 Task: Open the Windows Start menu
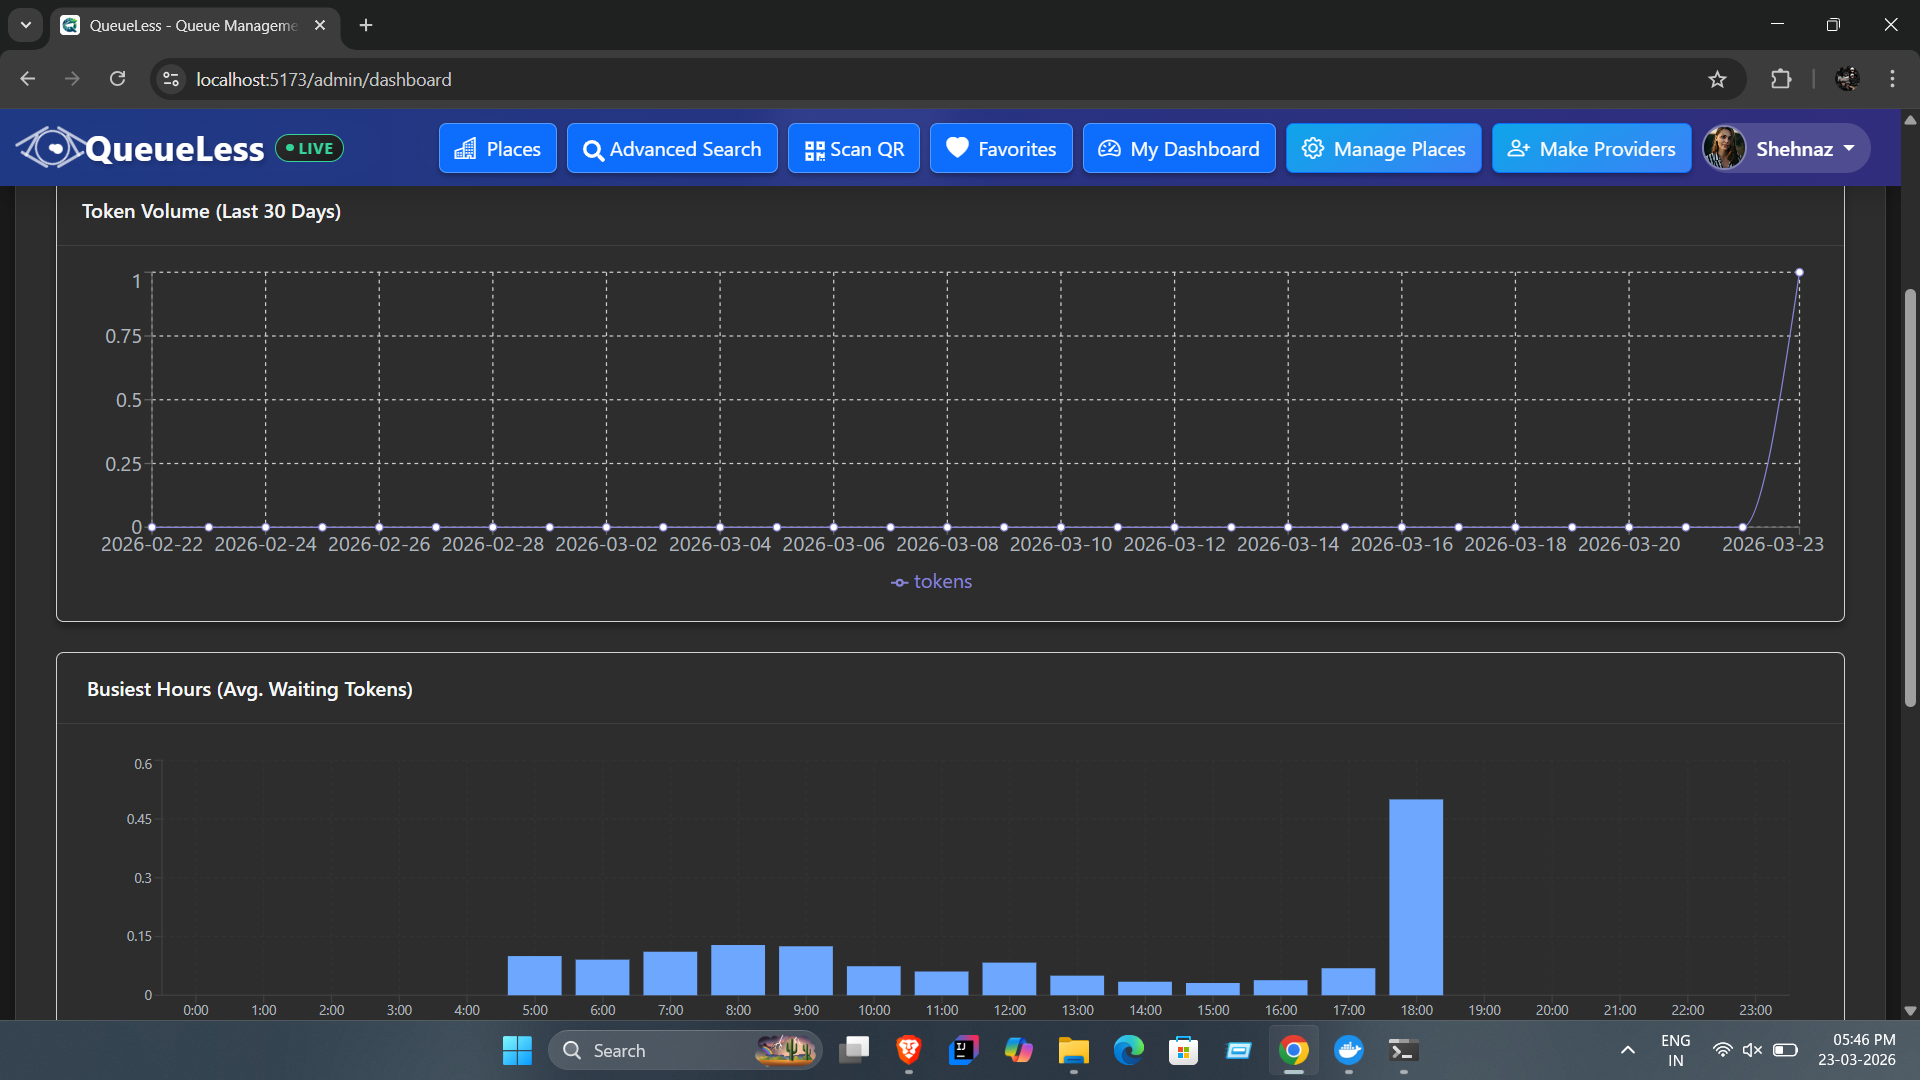[517, 1050]
